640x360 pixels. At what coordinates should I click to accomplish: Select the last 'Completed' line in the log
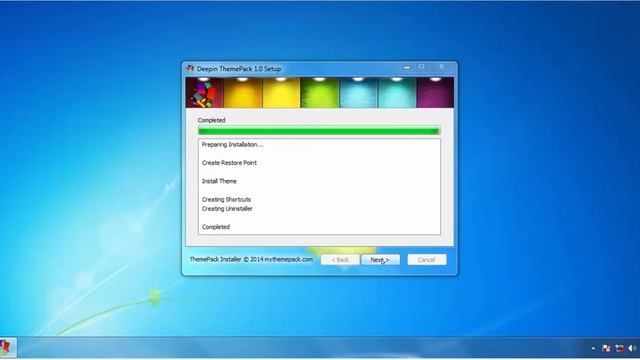coord(216,227)
